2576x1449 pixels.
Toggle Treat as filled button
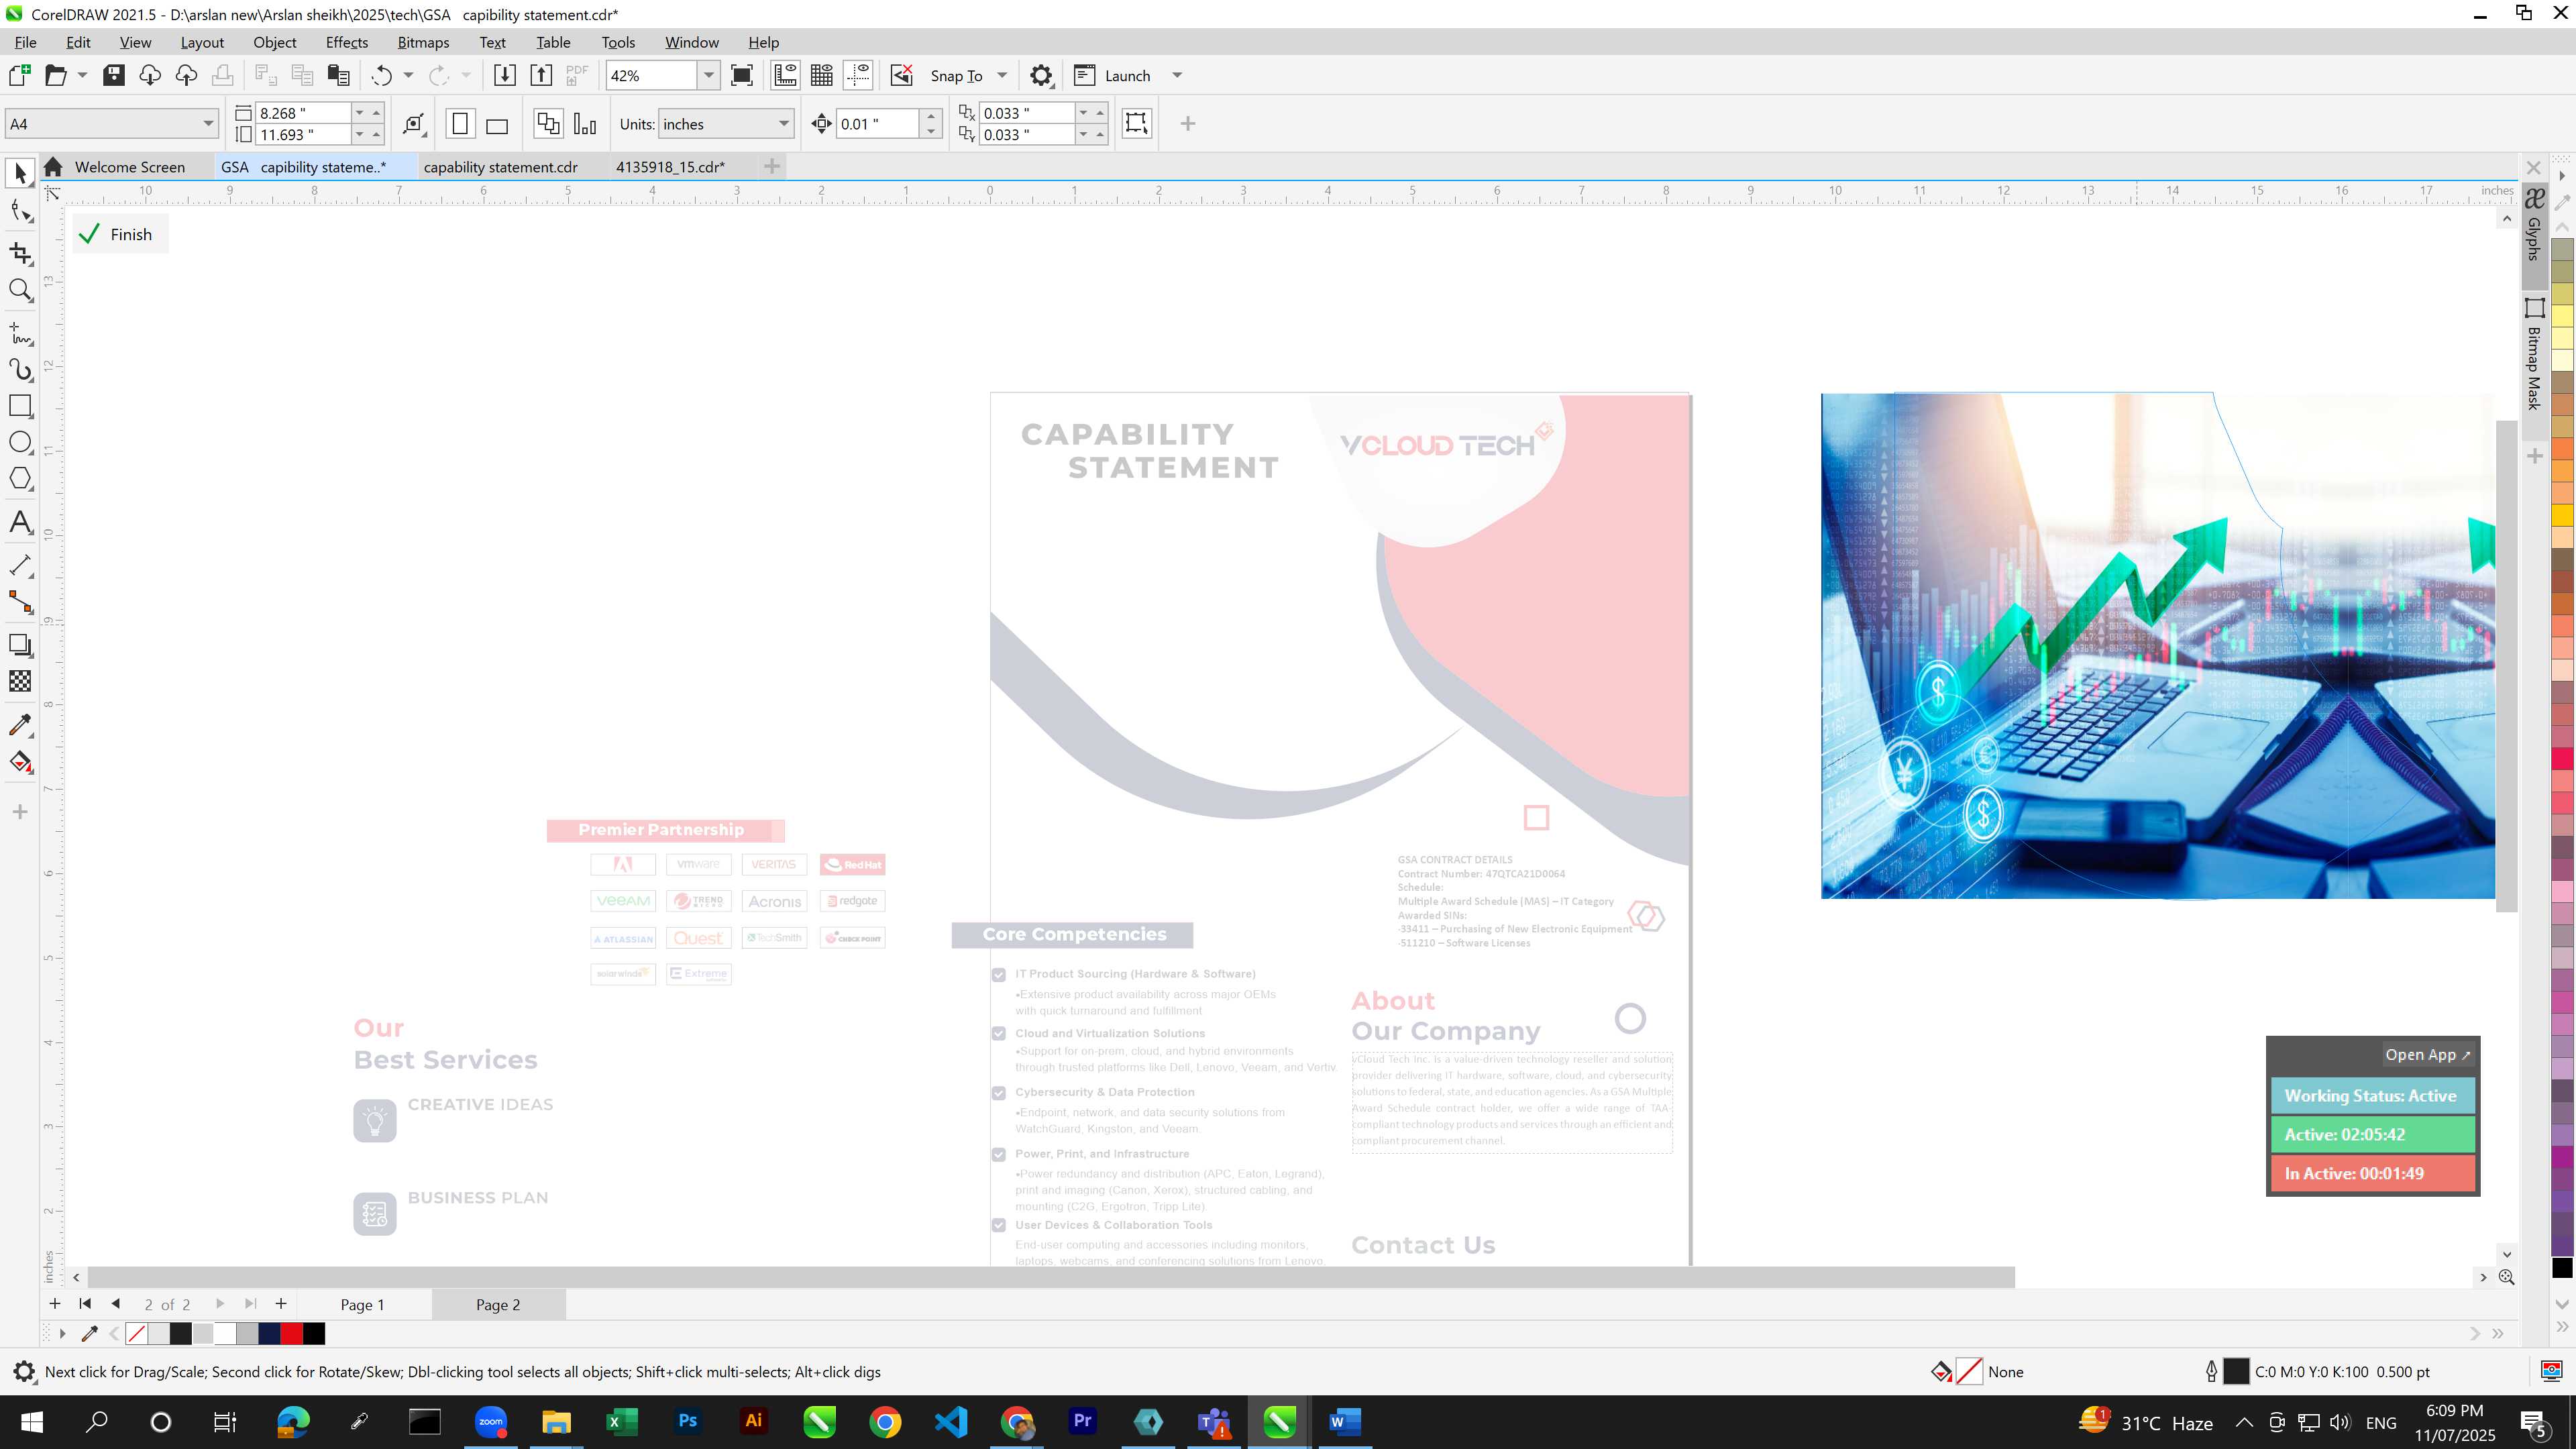pos(1137,123)
